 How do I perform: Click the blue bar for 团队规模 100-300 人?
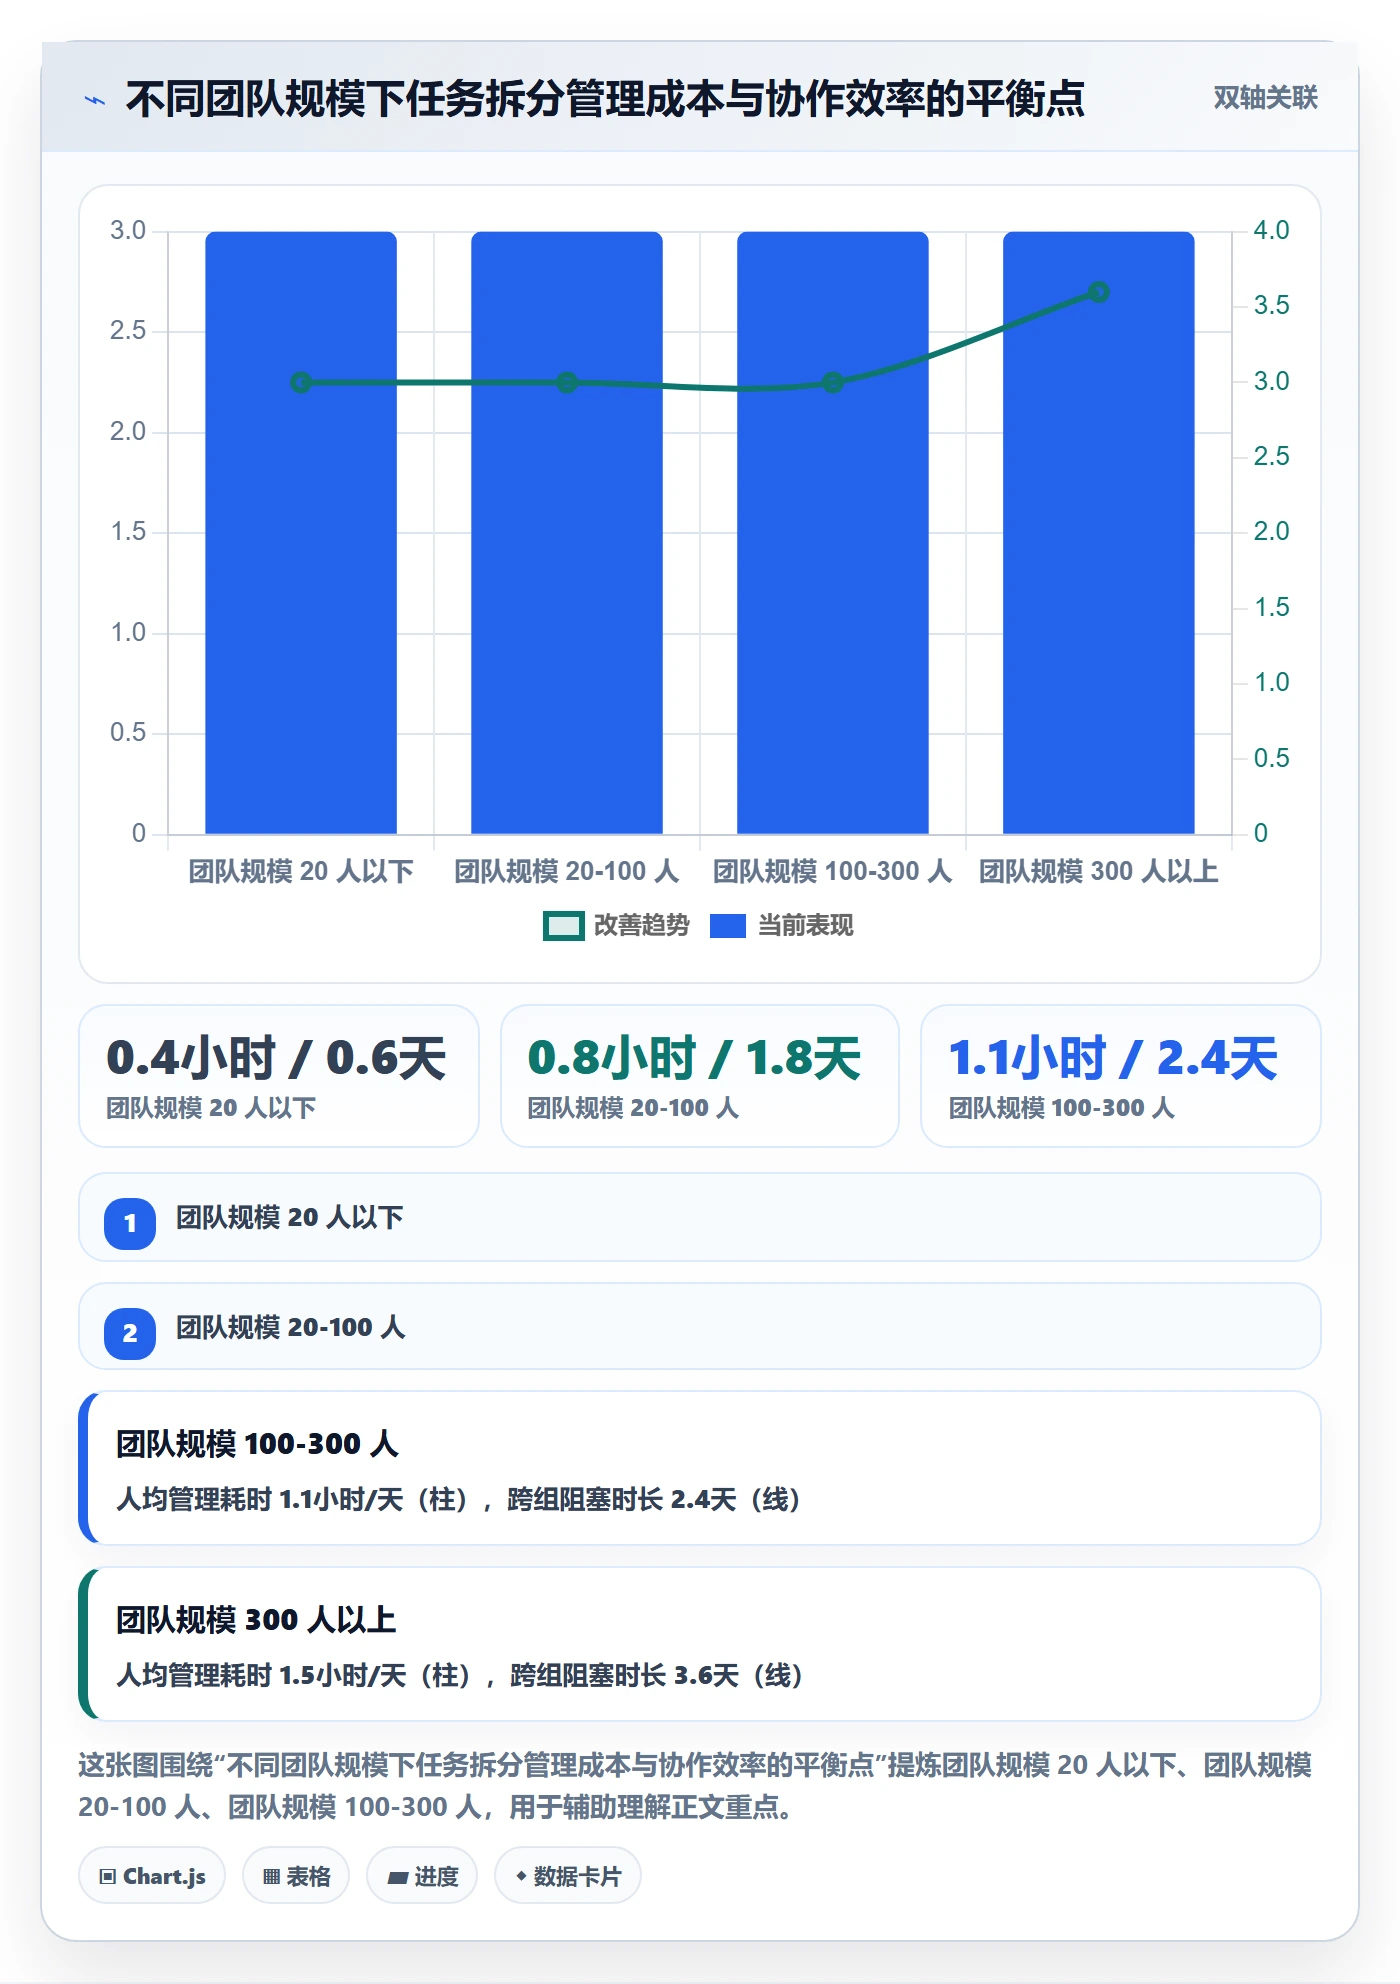pyautogui.click(x=833, y=533)
